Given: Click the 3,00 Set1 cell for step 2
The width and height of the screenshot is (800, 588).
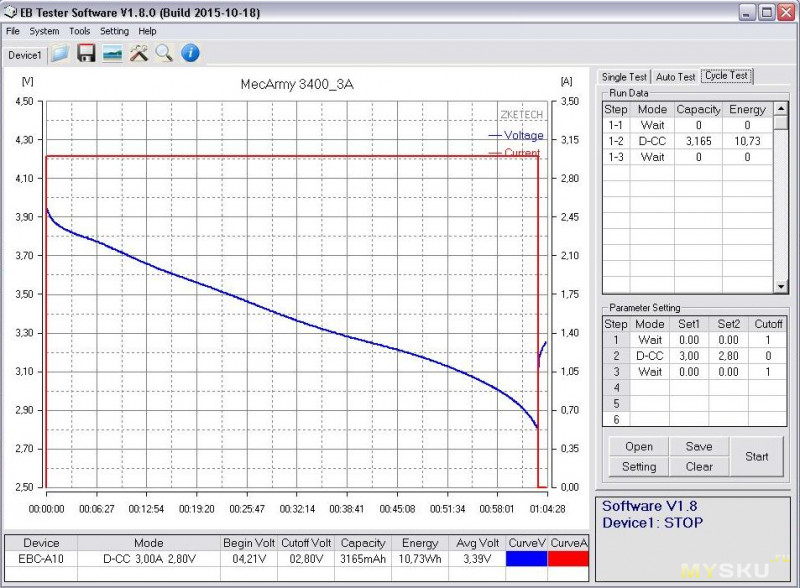Looking at the screenshot, I should [689, 356].
